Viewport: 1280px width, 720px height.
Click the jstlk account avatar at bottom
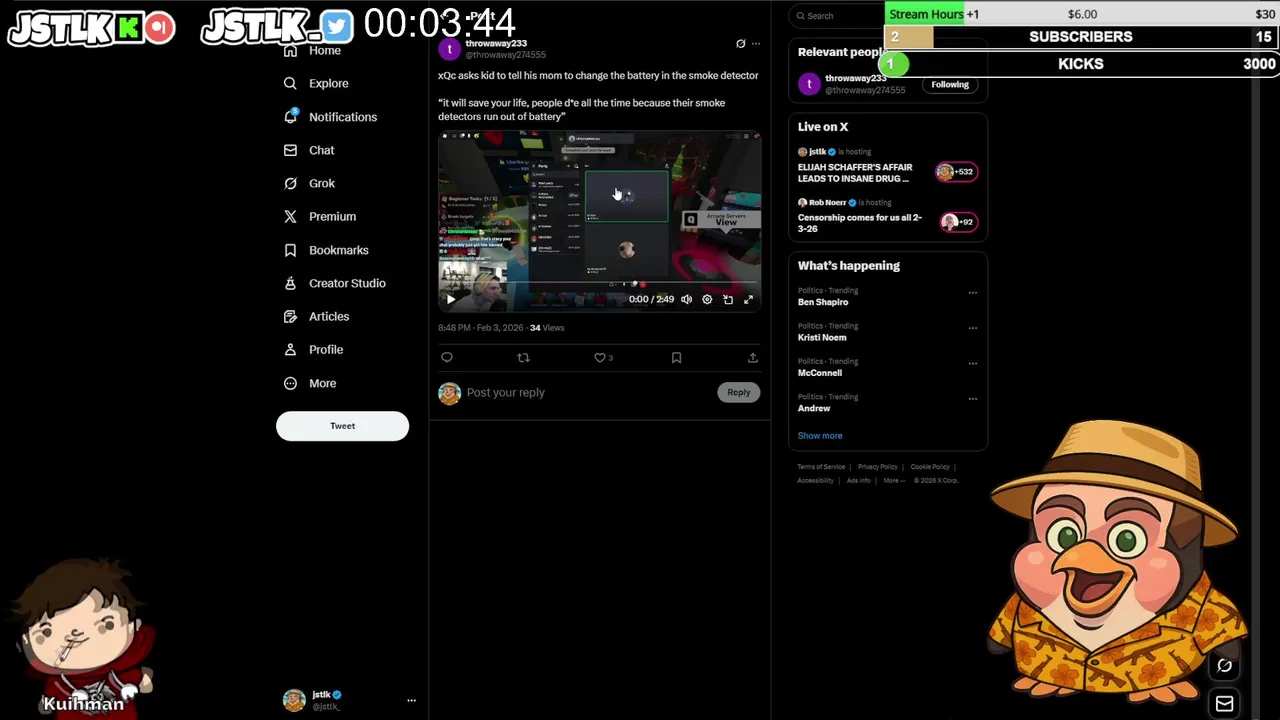pos(294,700)
